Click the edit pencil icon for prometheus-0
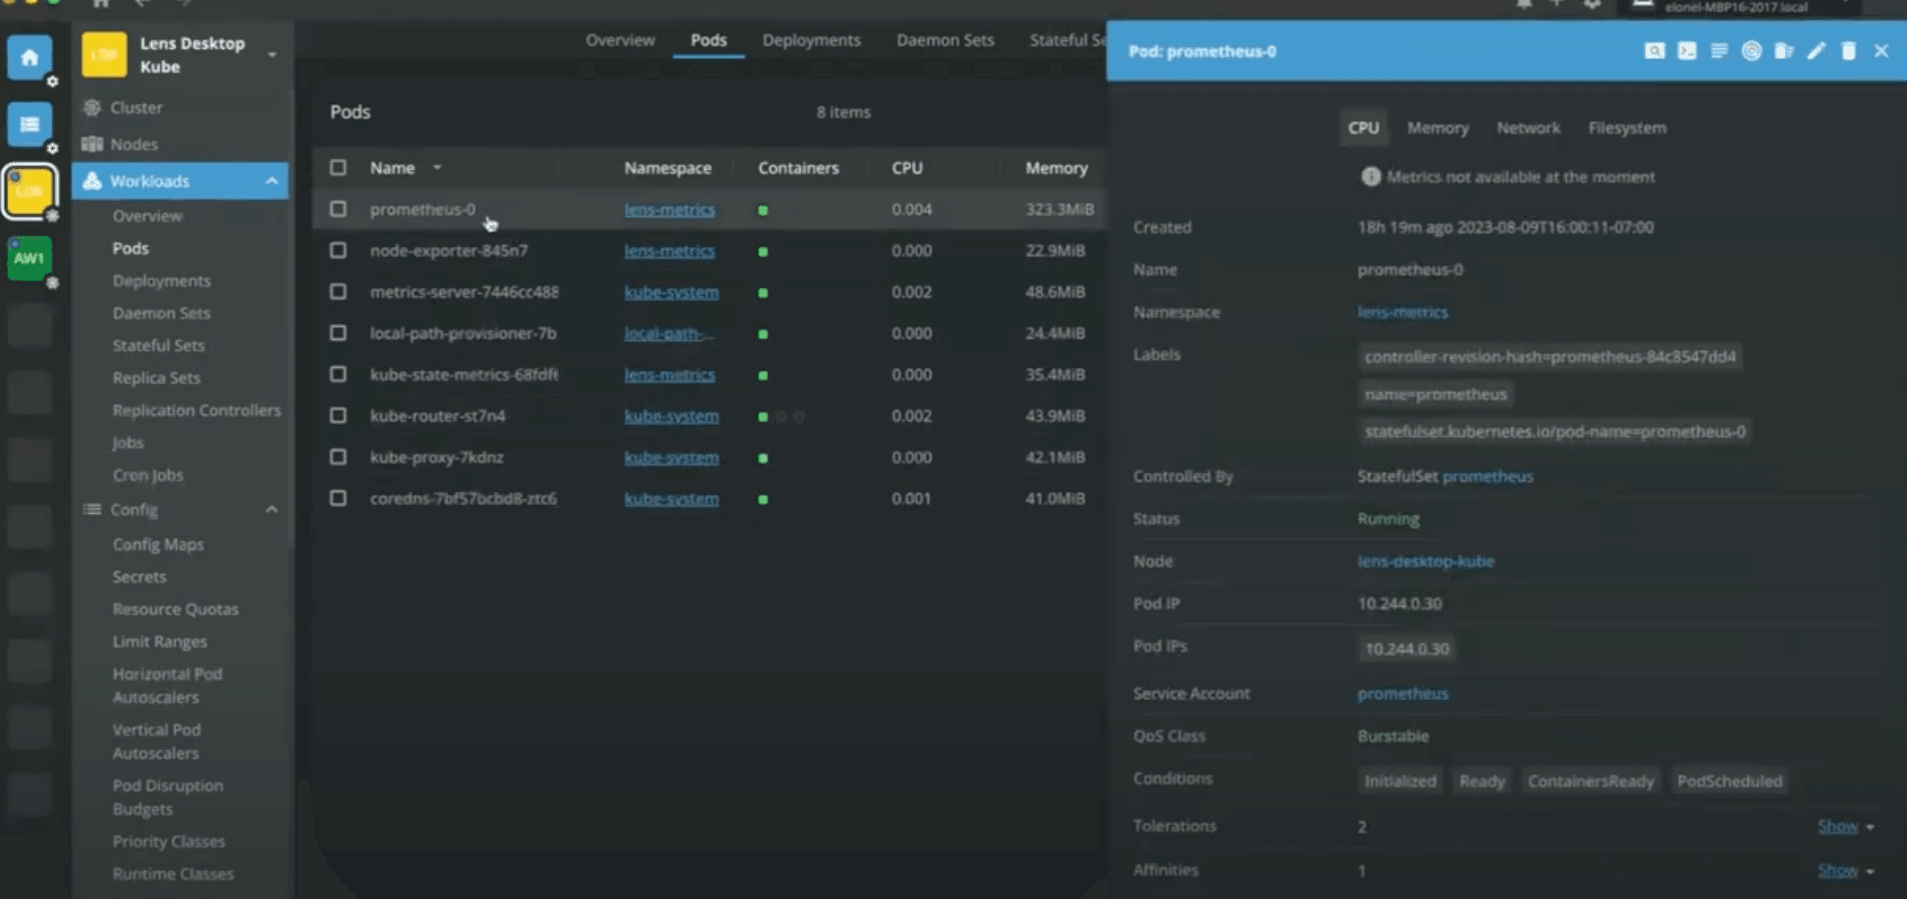The width and height of the screenshot is (1907, 899). click(x=1816, y=51)
